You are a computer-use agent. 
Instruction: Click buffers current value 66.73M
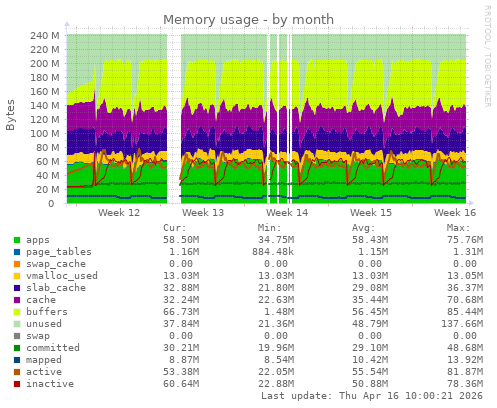click(181, 312)
